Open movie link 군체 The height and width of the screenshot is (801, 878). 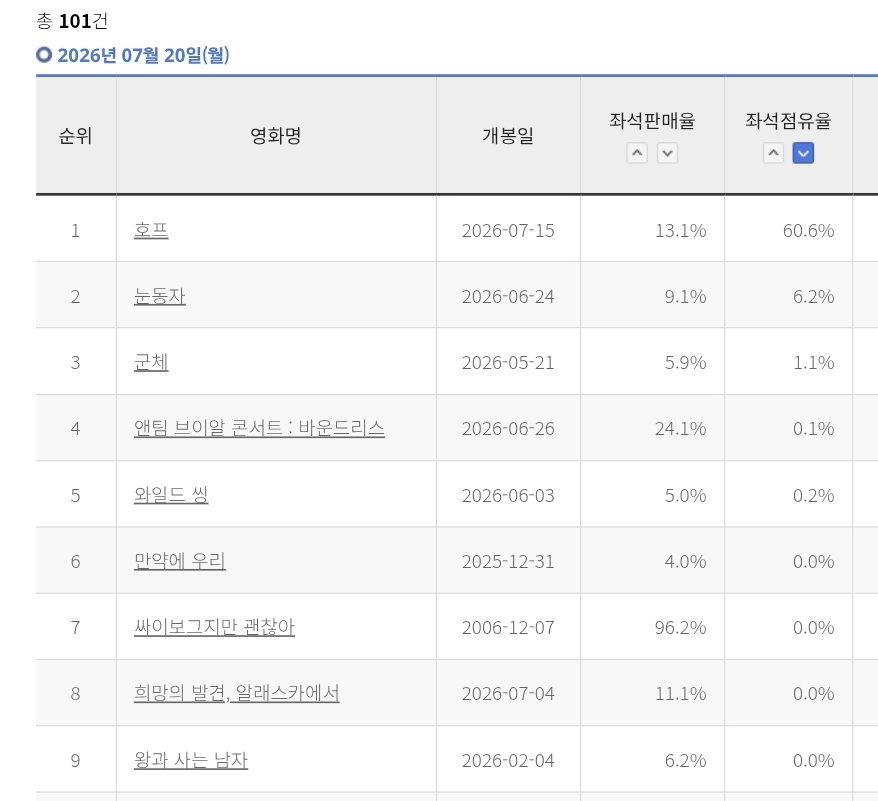coord(151,362)
